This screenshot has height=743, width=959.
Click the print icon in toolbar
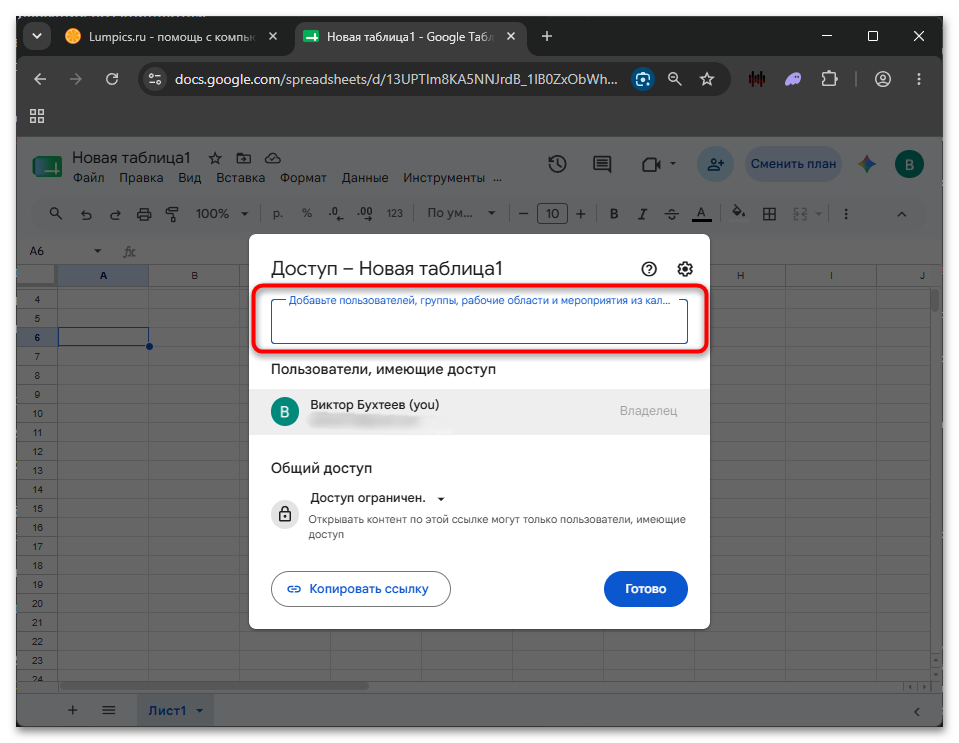click(144, 215)
